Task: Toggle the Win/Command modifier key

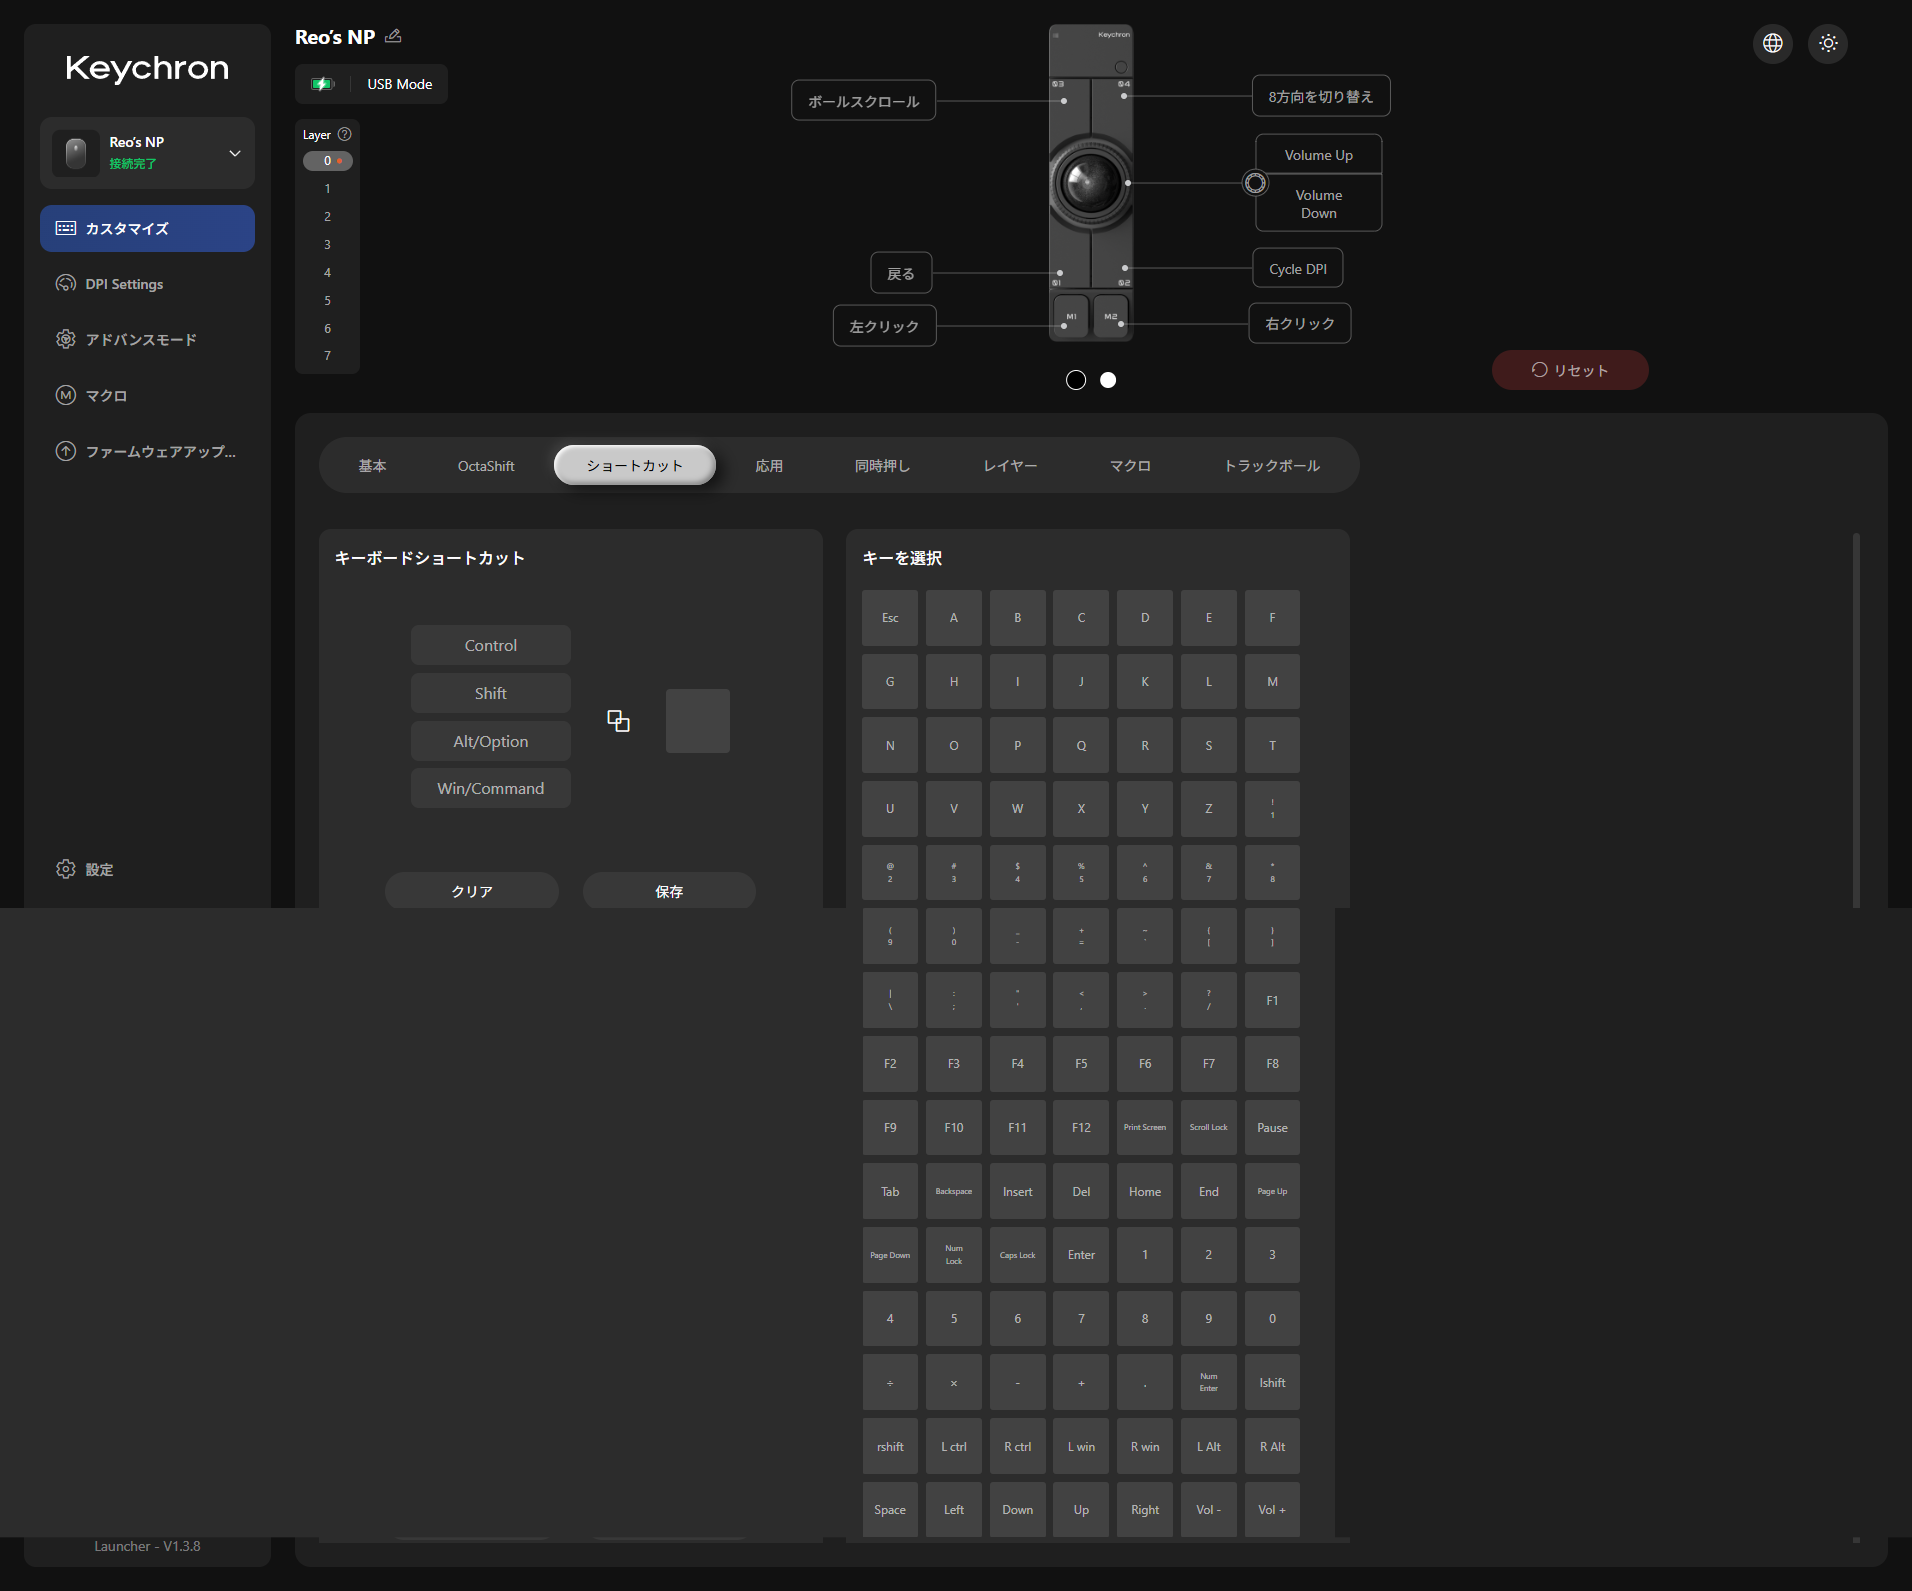Action: tap(491, 788)
